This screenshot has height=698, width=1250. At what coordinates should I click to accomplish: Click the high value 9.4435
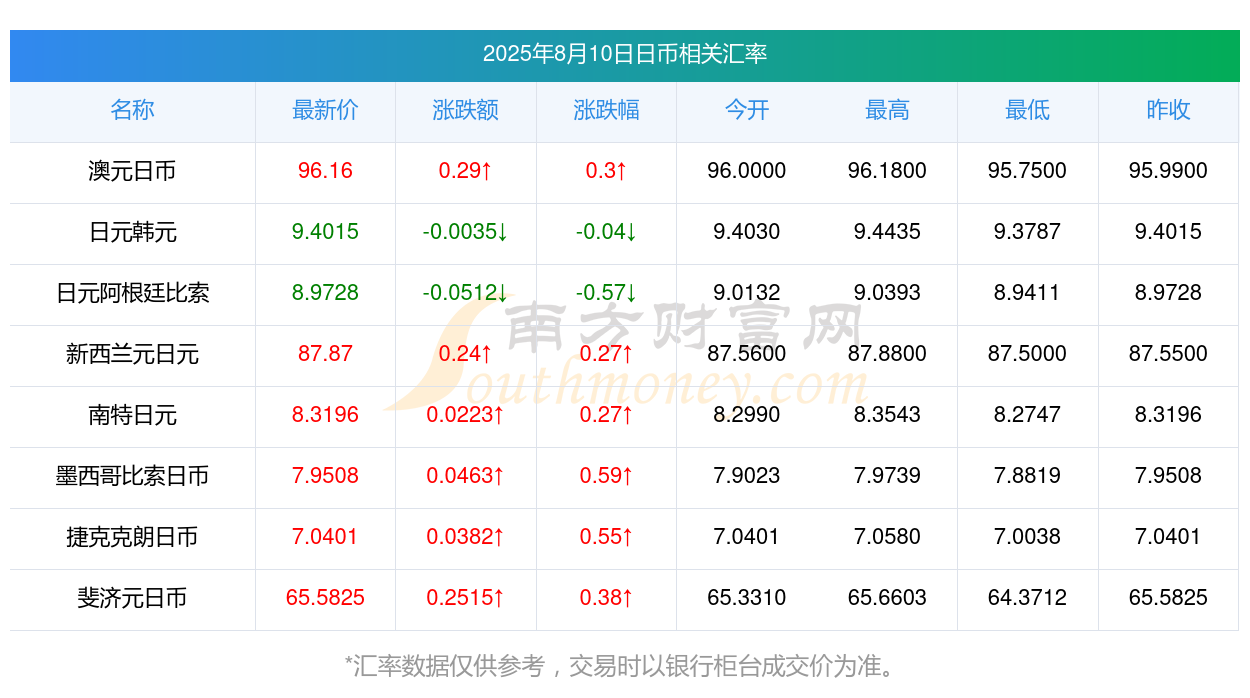tap(887, 232)
